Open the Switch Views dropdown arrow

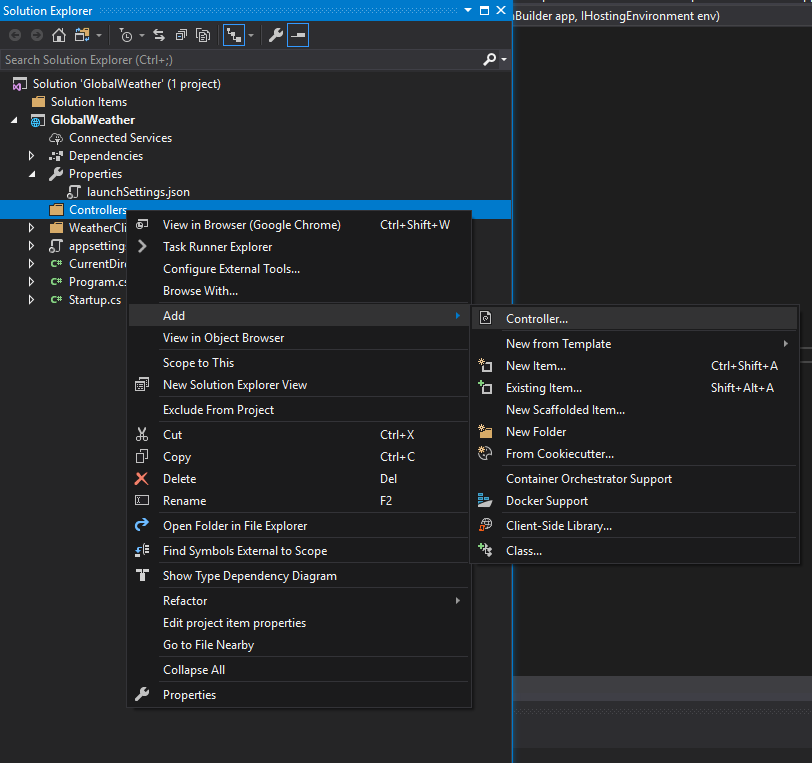pyautogui.click(x=99, y=36)
